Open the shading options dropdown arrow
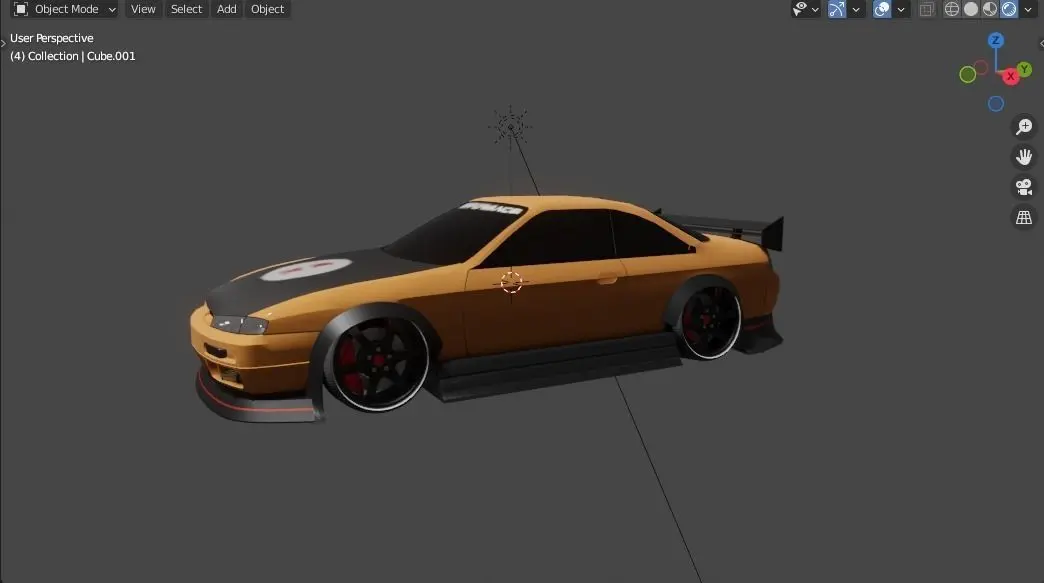1044x583 pixels. click(x=1028, y=10)
